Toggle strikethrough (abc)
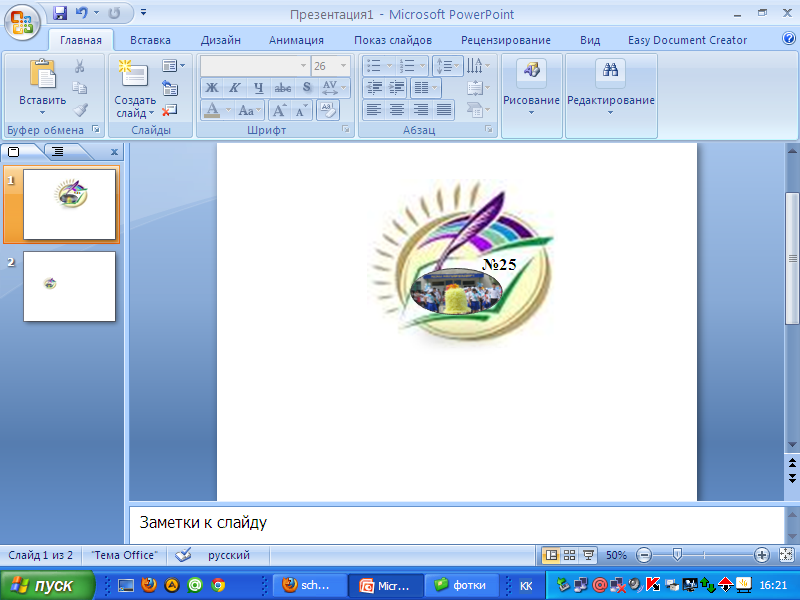The width and height of the screenshot is (800, 600). [283, 88]
